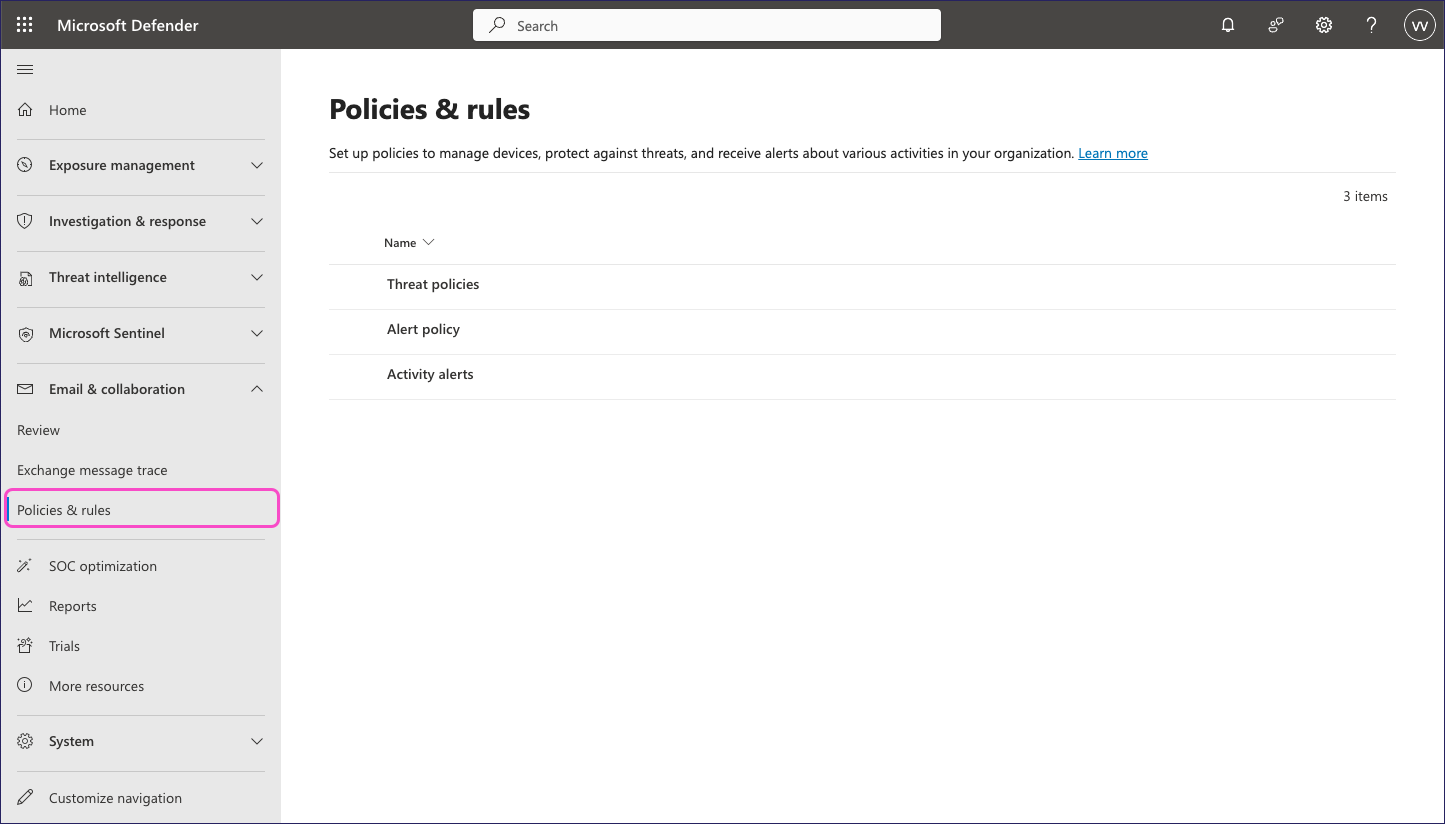Click the Trials icon in the sidebar
This screenshot has width=1445, height=824.
click(25, 645)
